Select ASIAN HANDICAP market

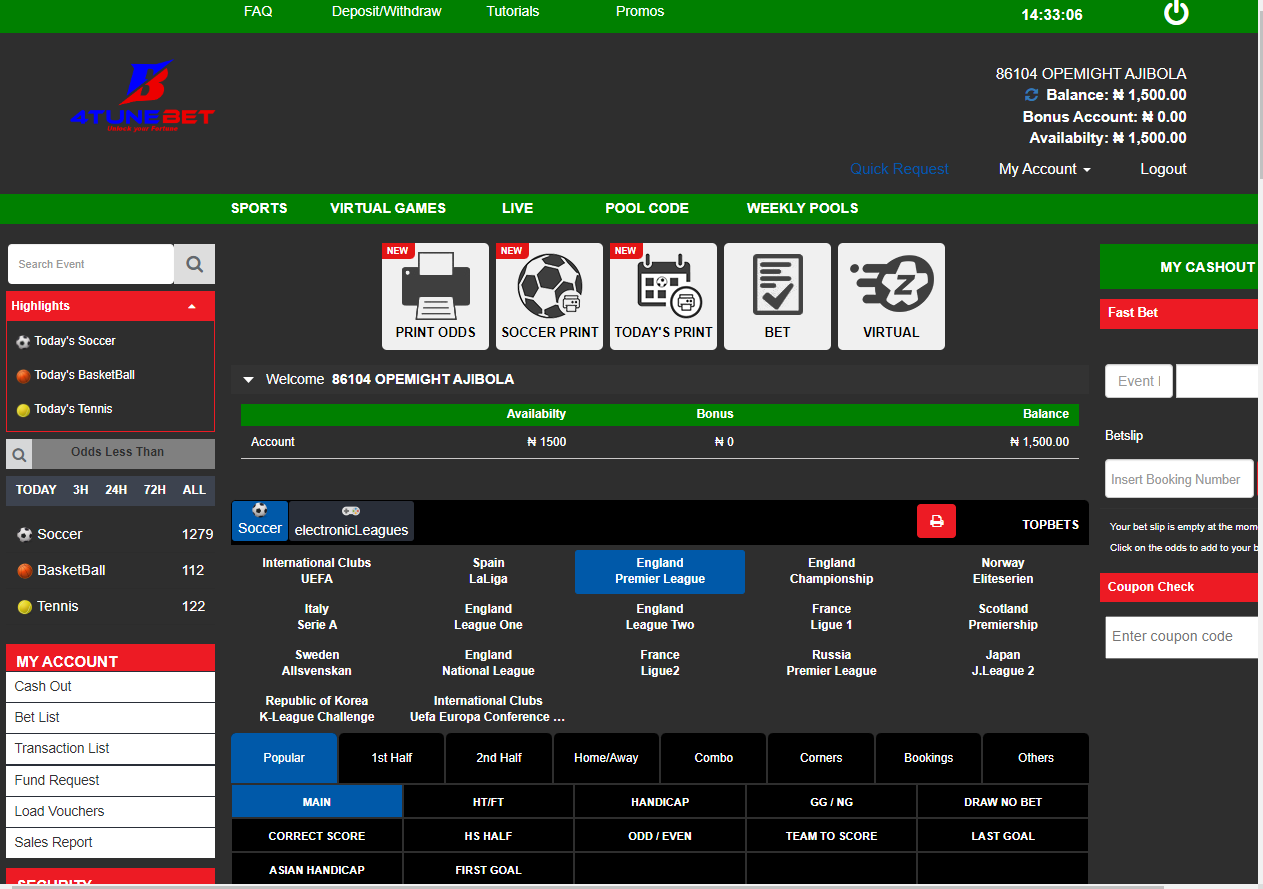[x=317, y=870]
